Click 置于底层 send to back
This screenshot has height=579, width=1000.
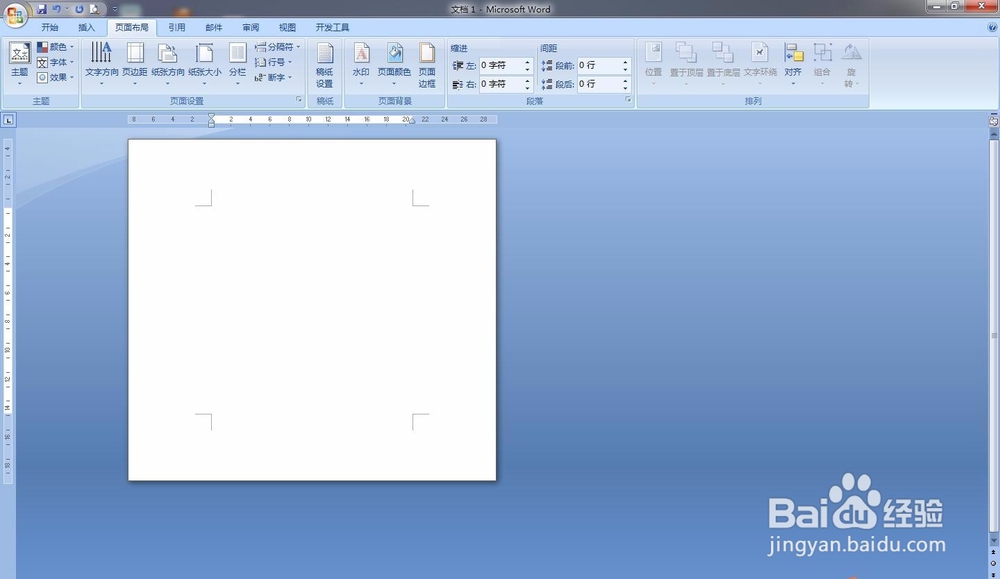[x=723, y=64]
